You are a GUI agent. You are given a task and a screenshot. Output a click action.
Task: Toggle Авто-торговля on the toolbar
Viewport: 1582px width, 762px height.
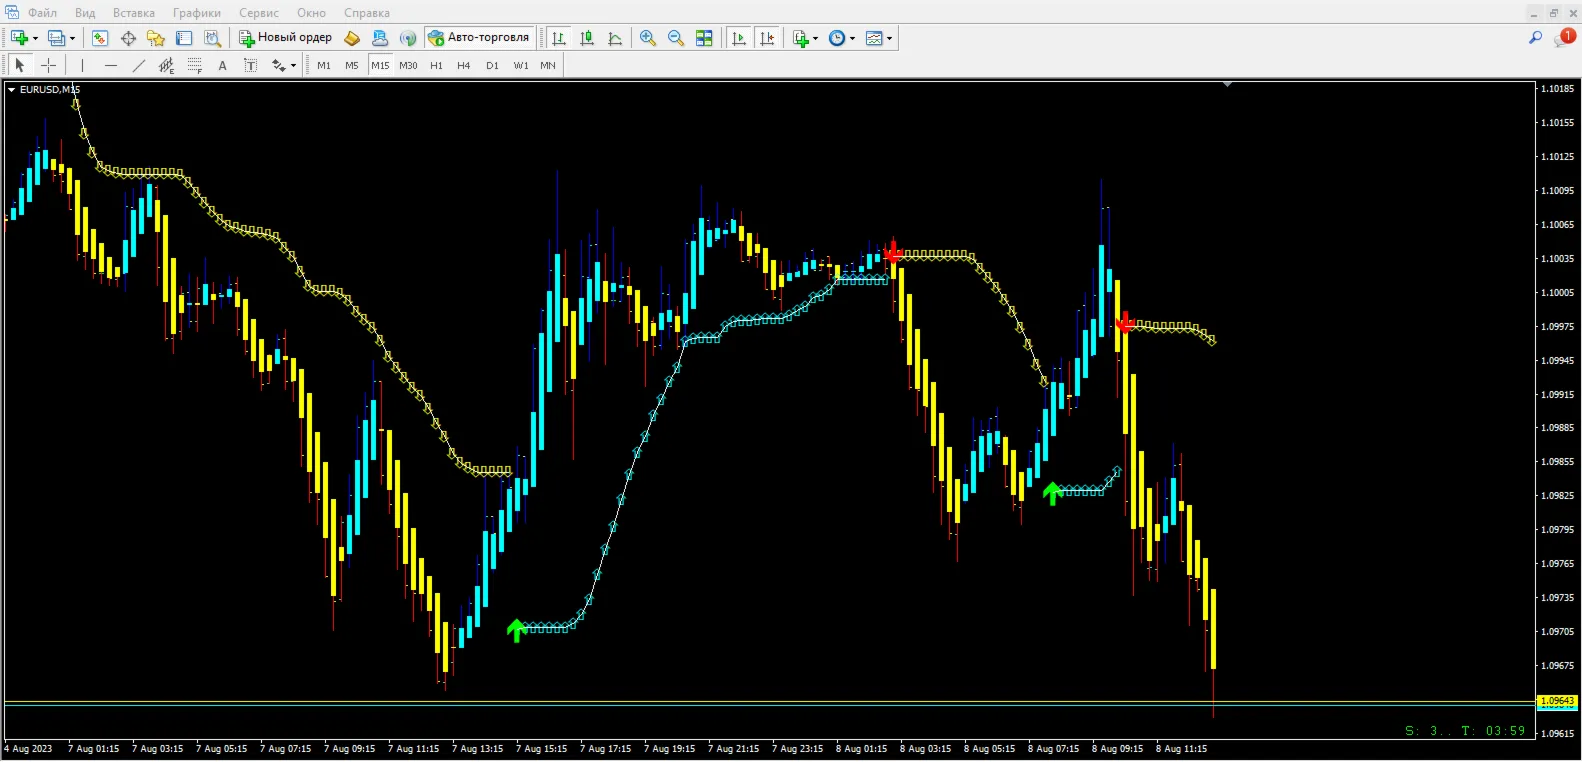479,38
